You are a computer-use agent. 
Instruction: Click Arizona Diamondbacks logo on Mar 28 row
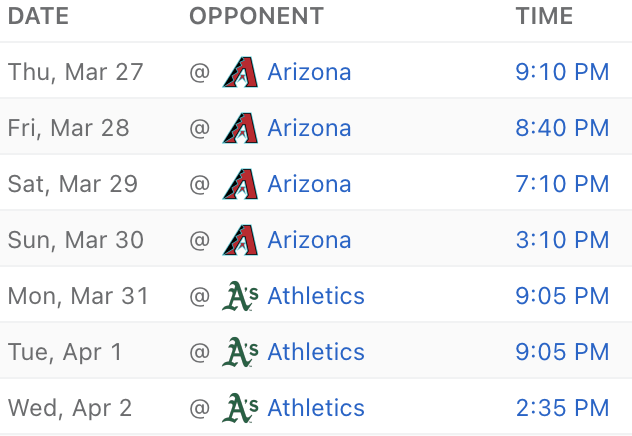coord(240,128)
